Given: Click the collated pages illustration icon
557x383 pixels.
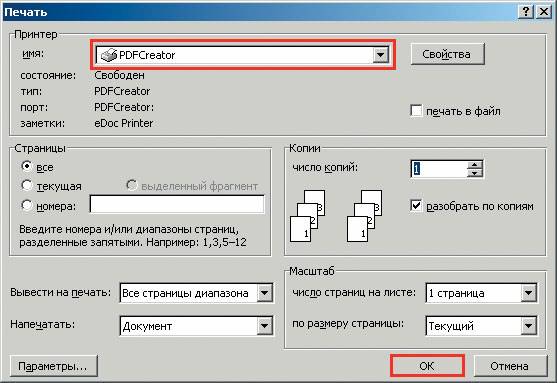Looking at the screenshot, I should [x=336, y=216].
